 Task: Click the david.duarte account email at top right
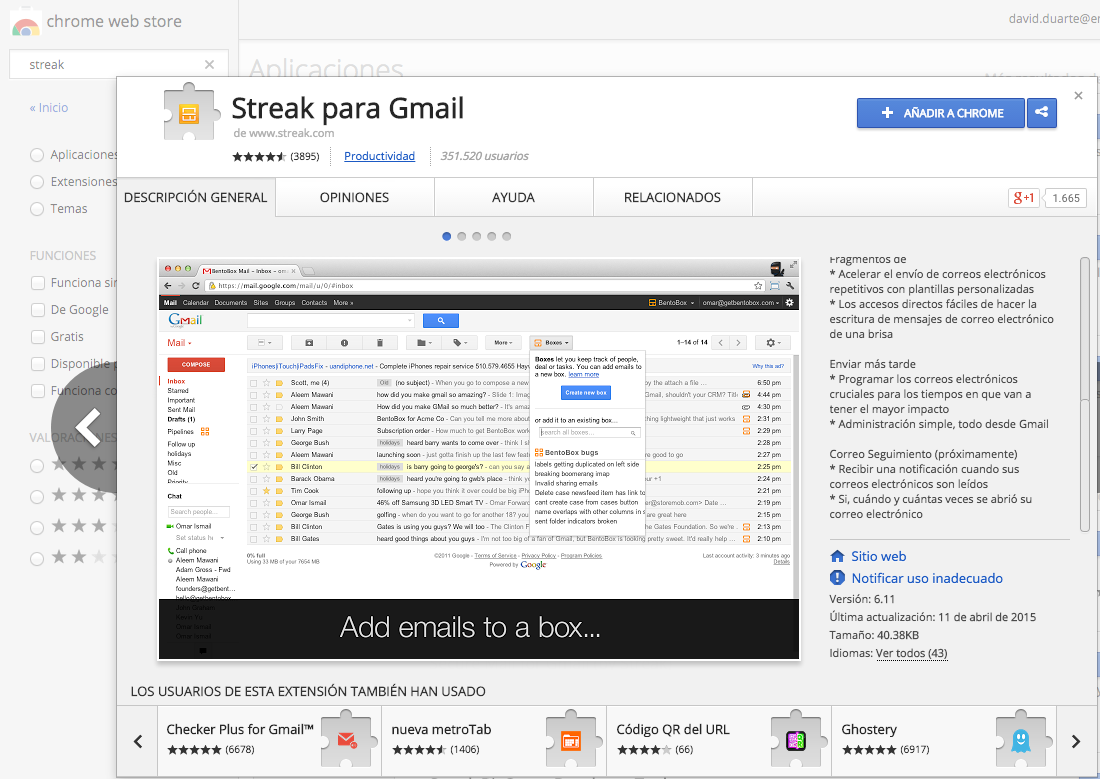point(1054,19)
